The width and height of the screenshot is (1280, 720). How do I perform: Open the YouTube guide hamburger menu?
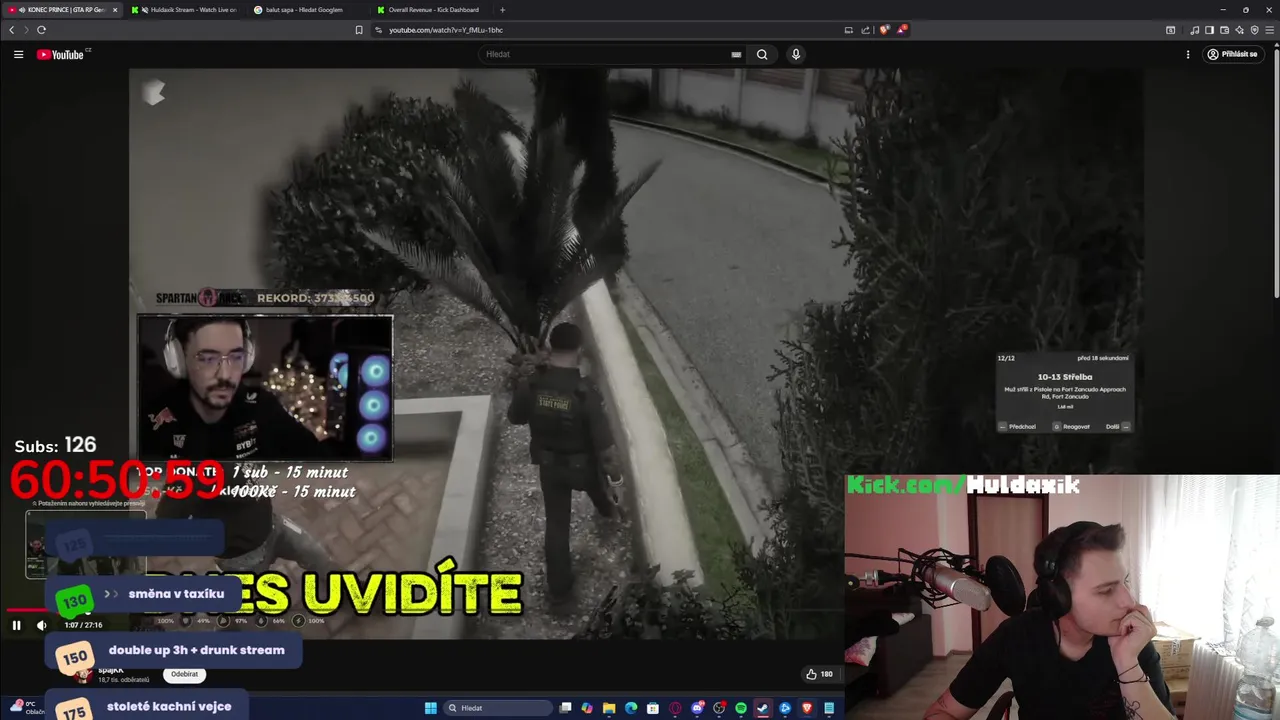coord(18,54)
